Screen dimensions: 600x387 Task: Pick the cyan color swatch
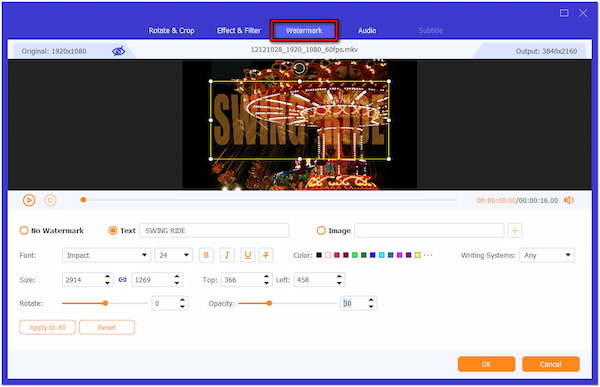pyautogui.click(x=382, y=255)
